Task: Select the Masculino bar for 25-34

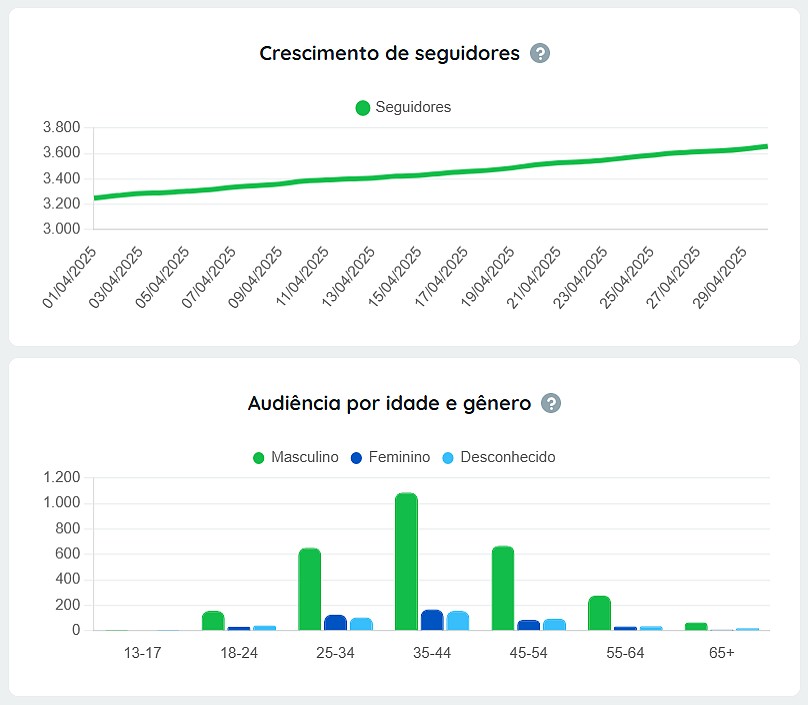Action: click(310, 589)
